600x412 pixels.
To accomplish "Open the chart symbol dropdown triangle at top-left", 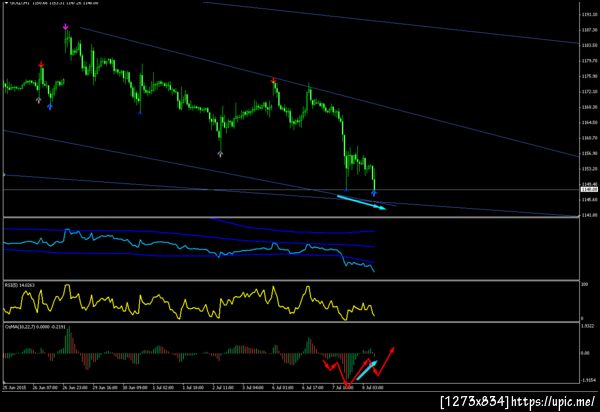I will 6,3.
